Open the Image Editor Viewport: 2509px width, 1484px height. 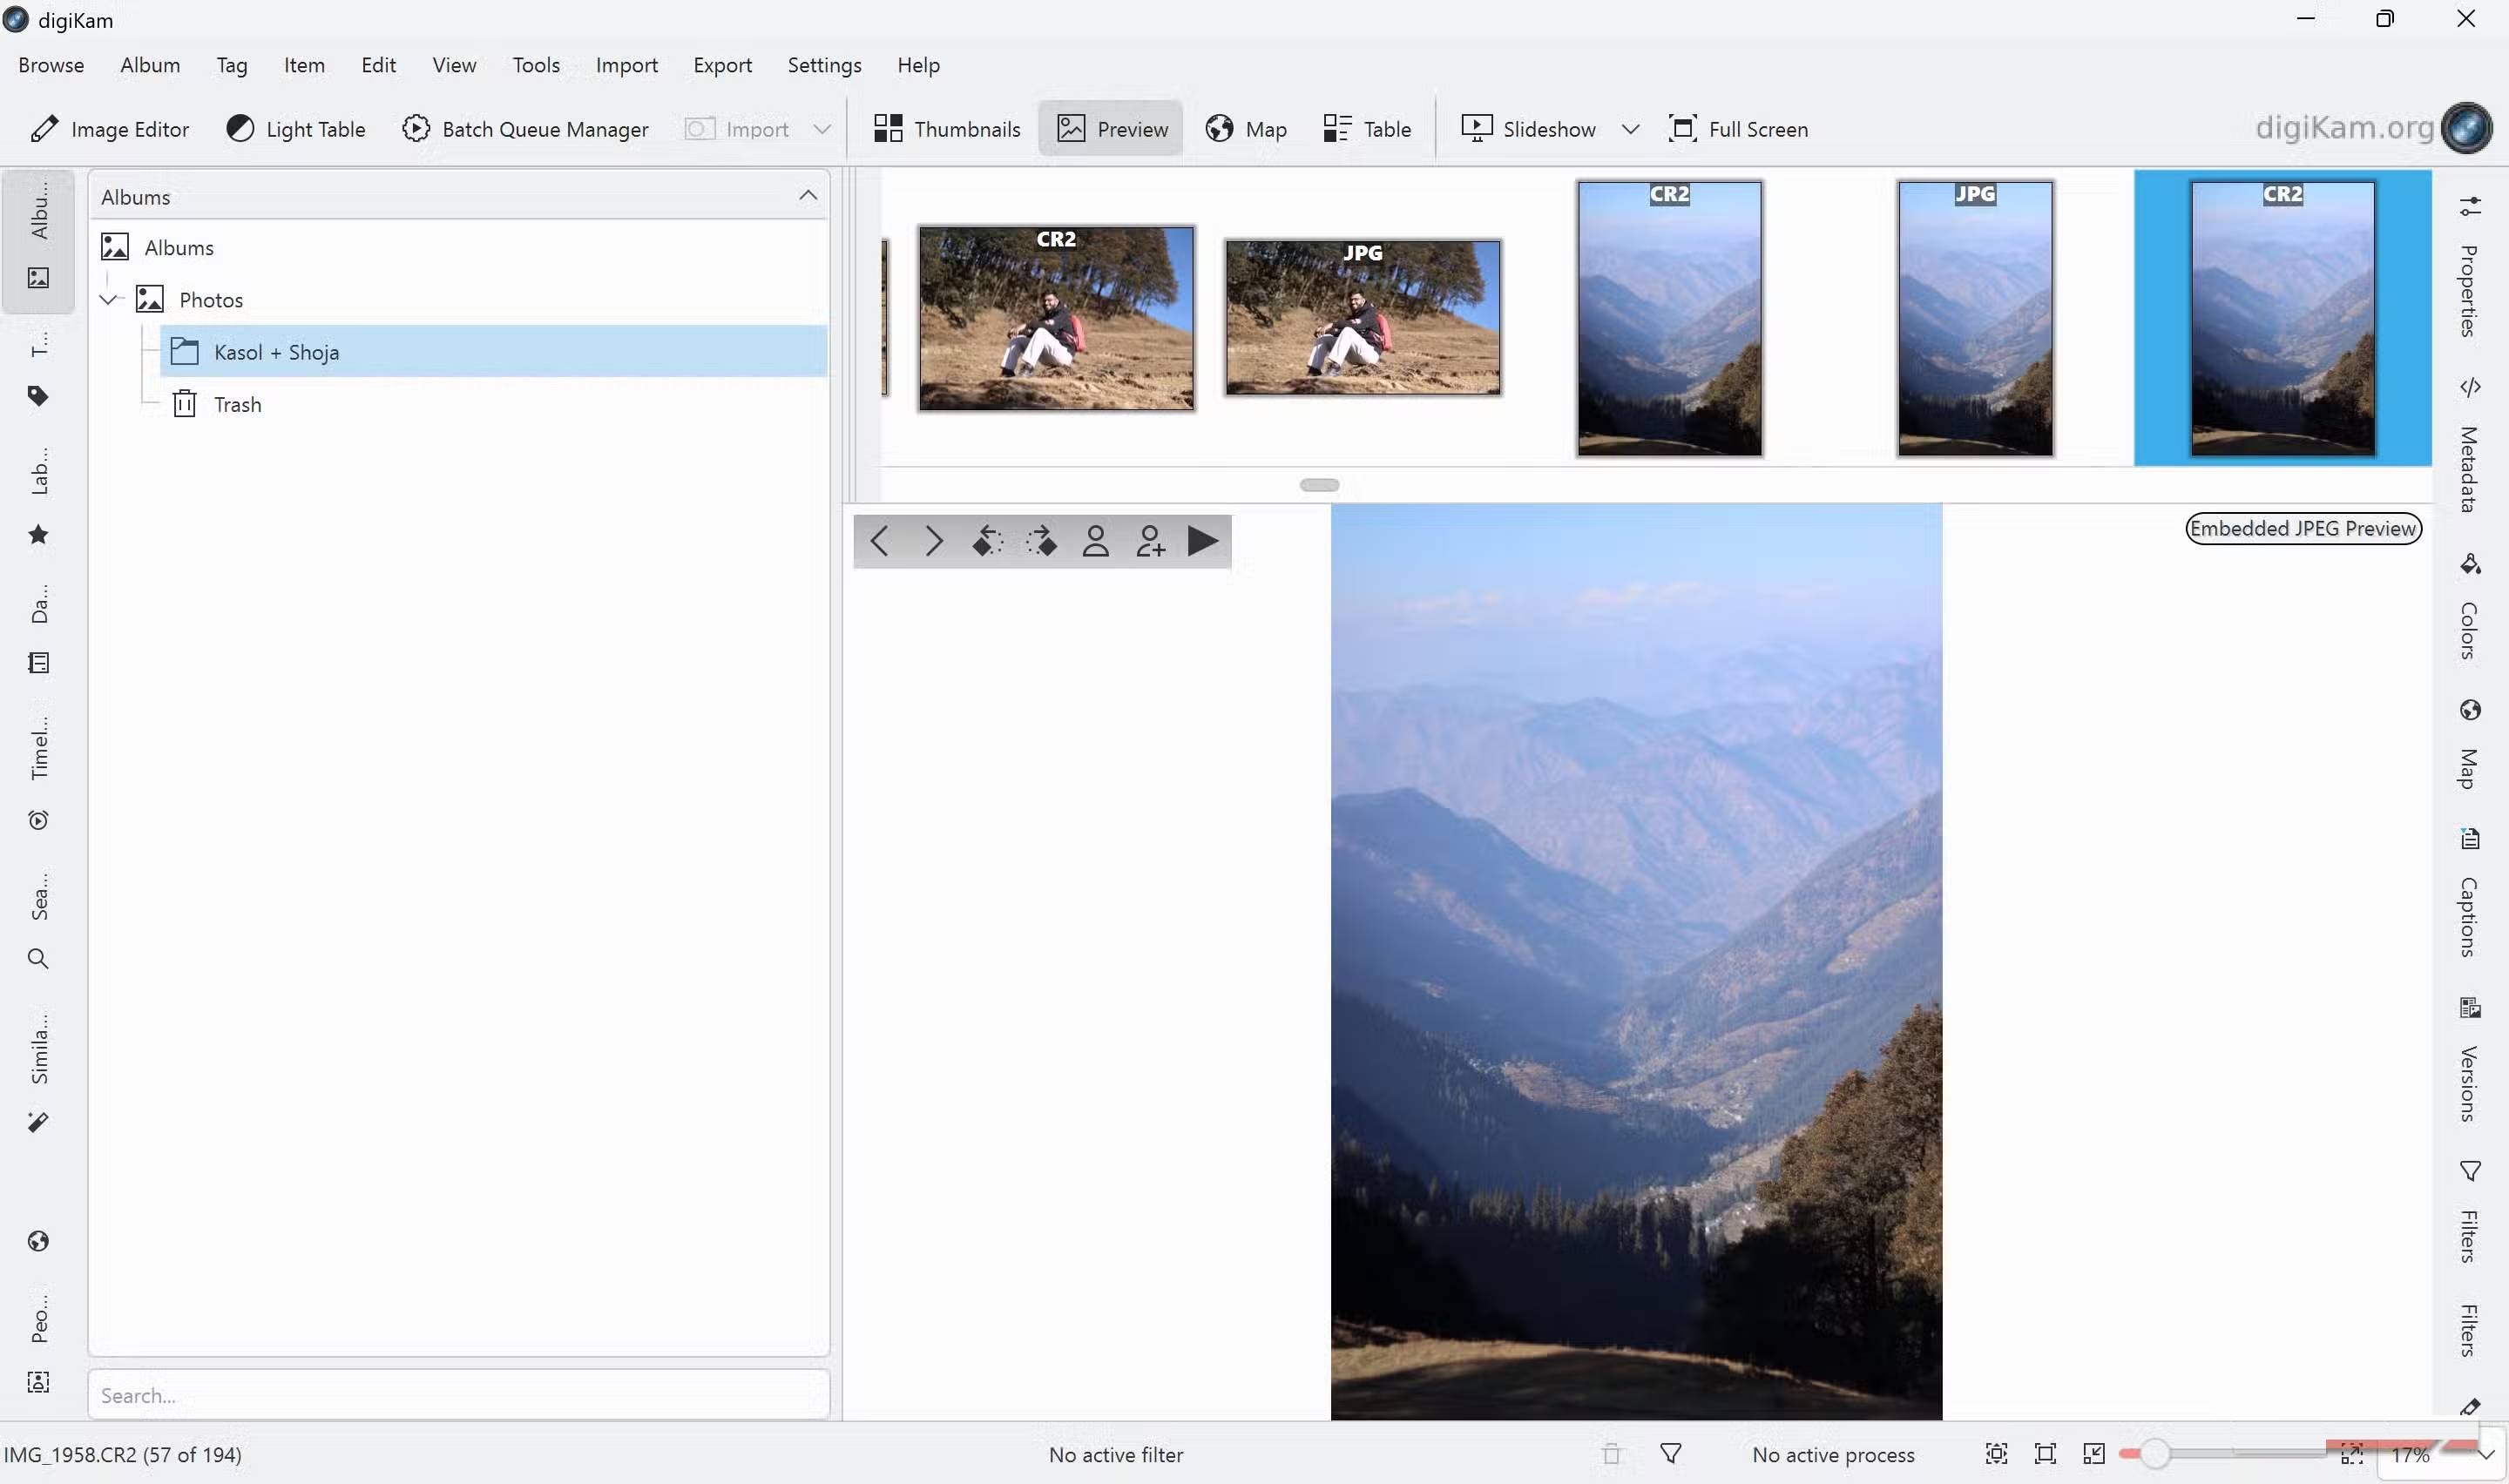click(110, 128)
